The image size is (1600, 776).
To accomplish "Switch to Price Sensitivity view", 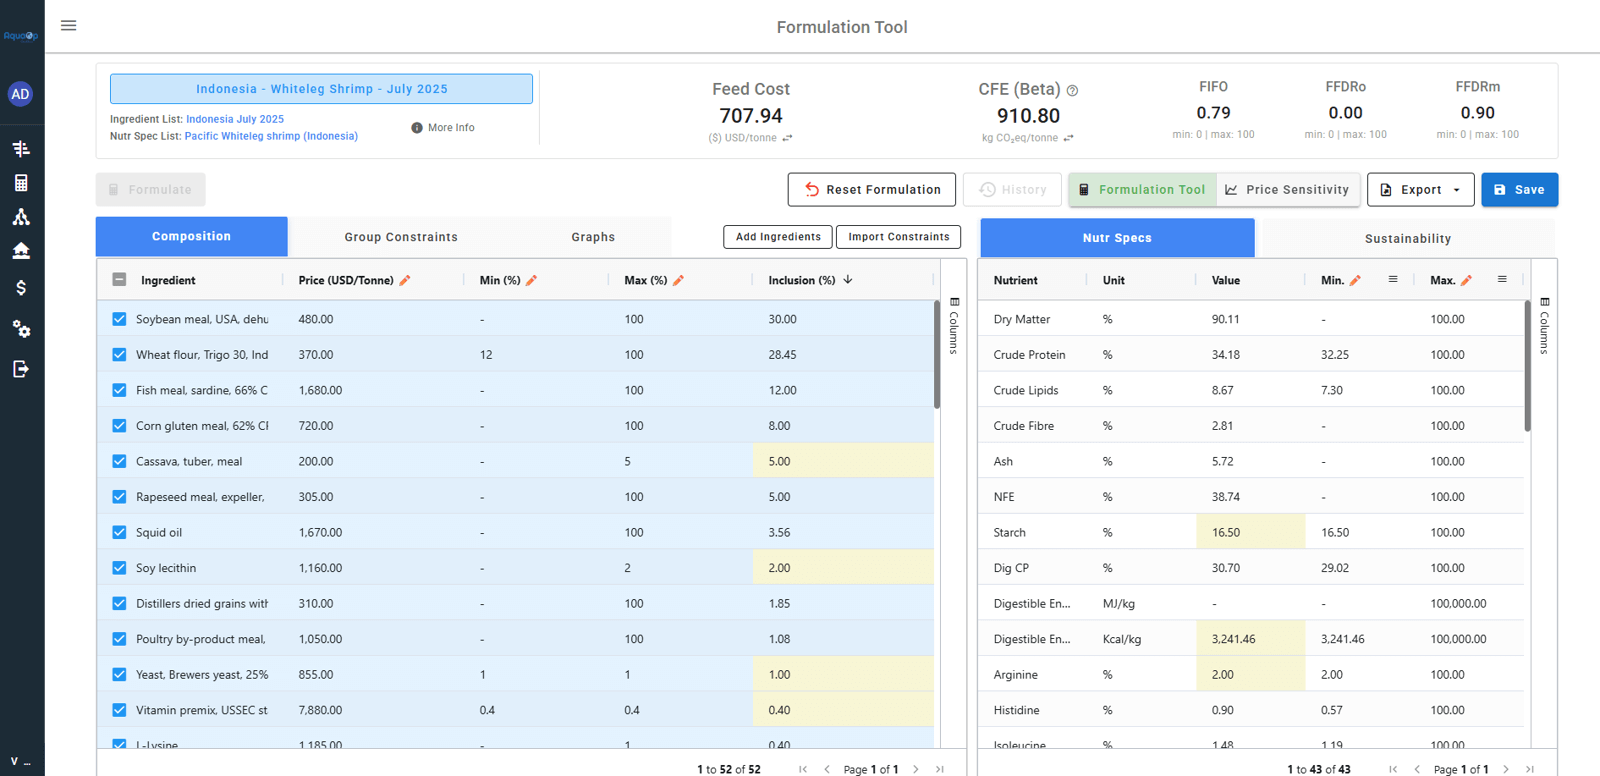I will (x=1288, y=190).
